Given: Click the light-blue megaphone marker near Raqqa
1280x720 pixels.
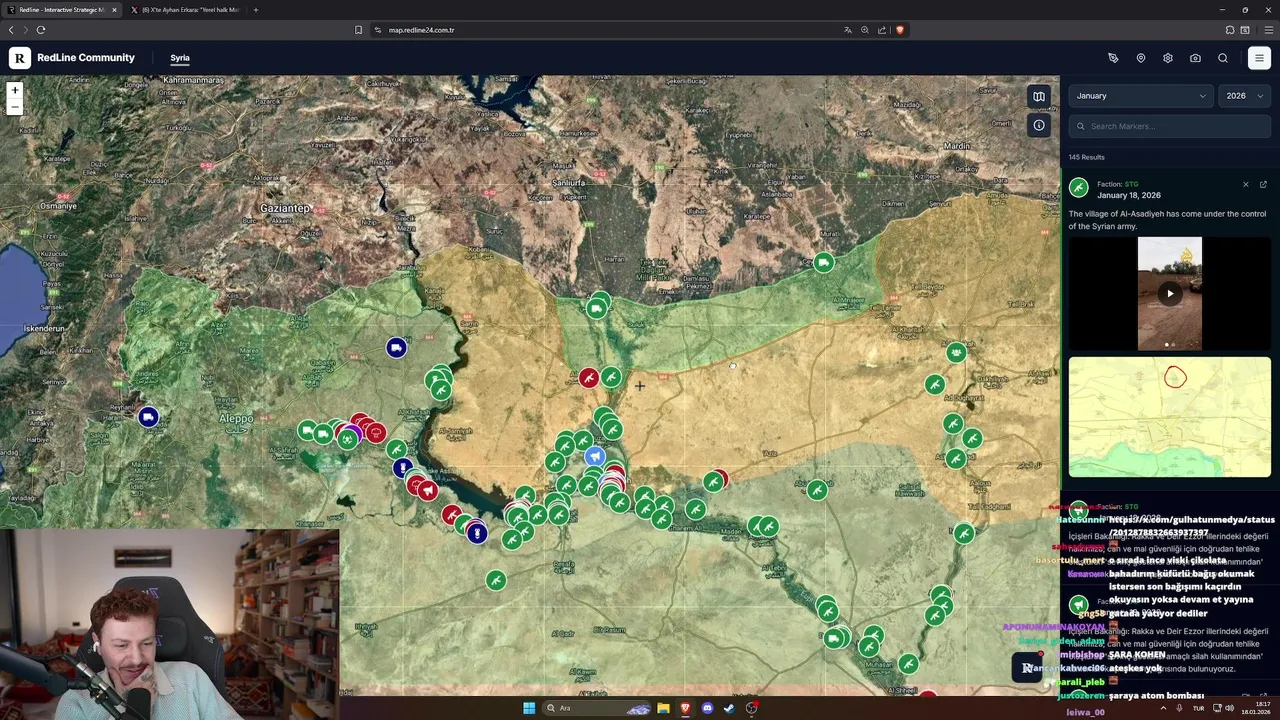Looking at the screenshot, I should tap(595, 457).
